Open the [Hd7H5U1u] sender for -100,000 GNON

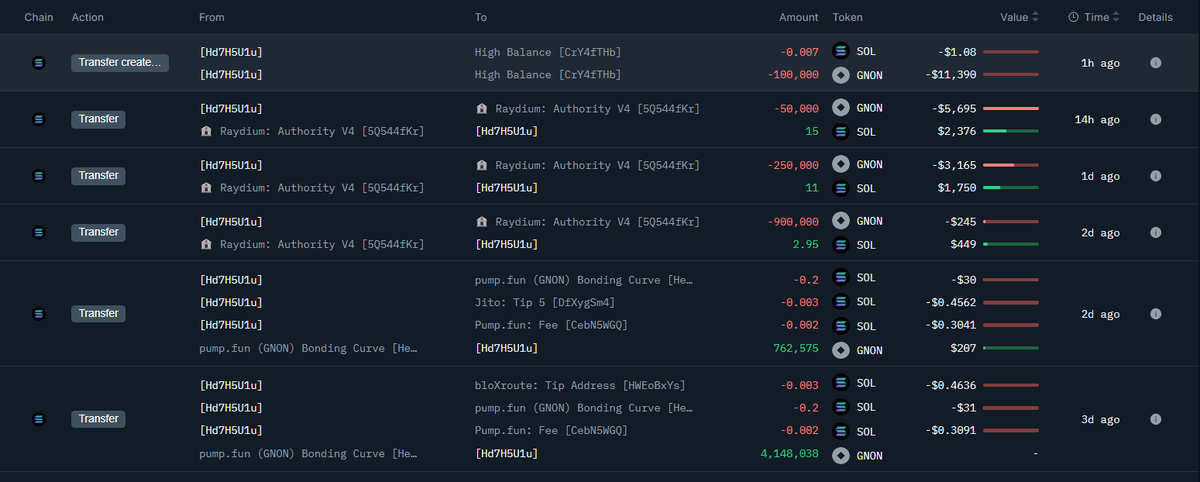[231, 74]
